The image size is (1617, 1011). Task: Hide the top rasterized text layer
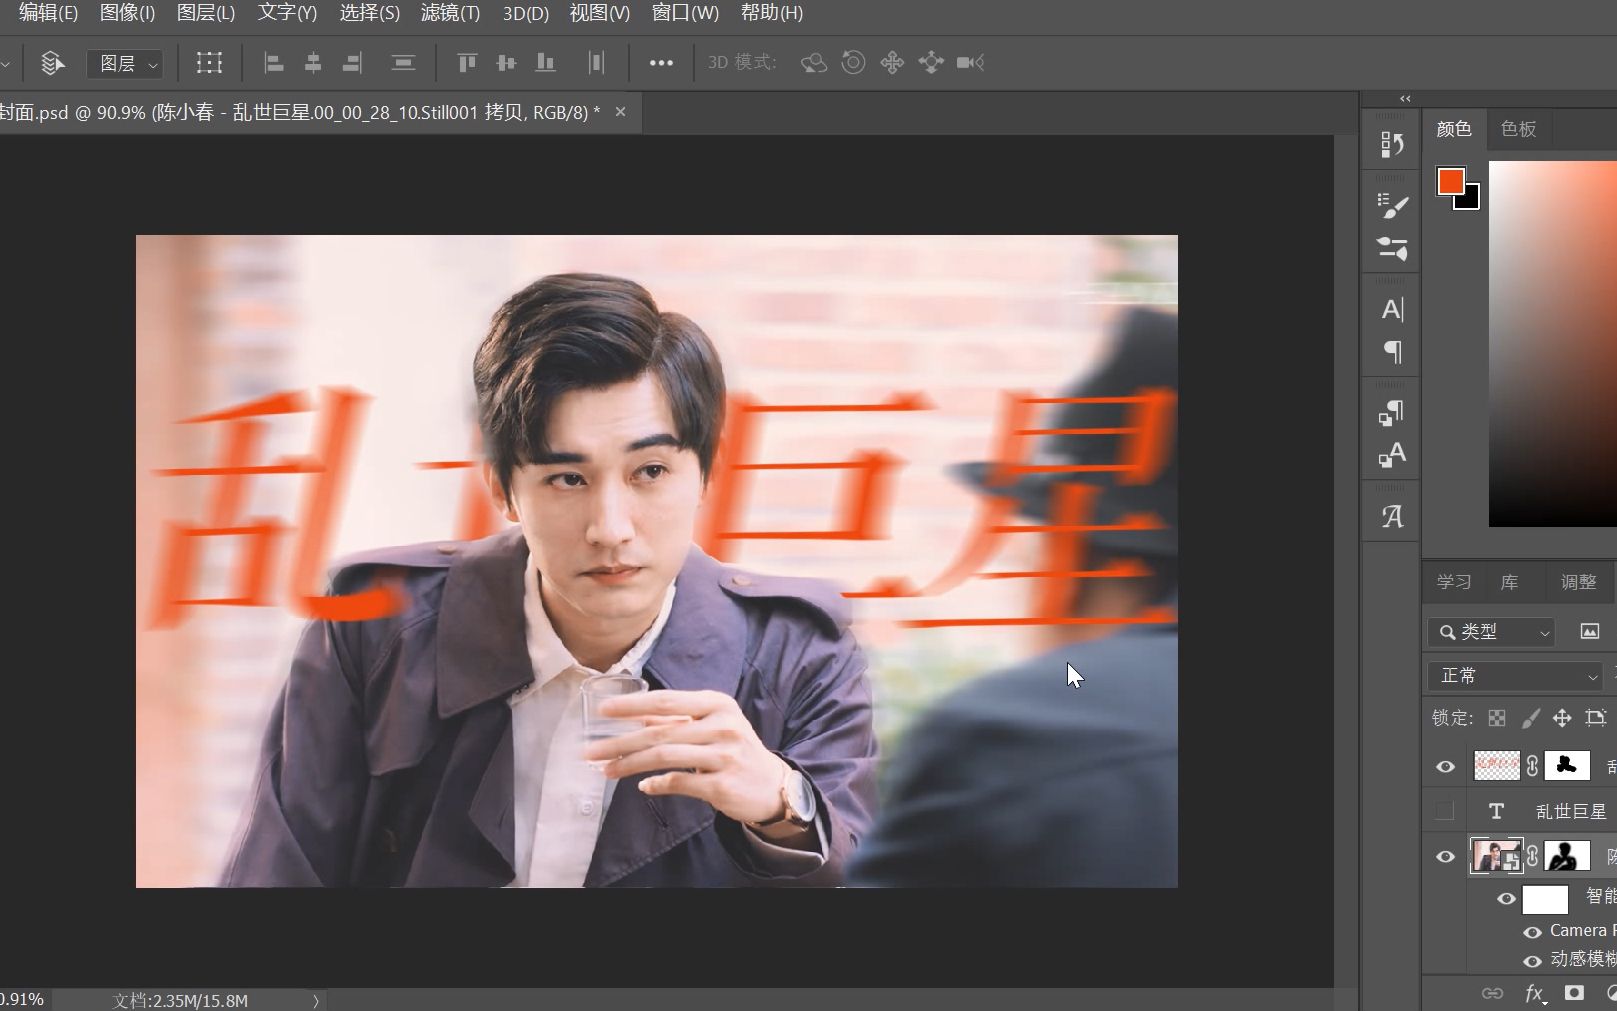click(x=1445, y=767)
